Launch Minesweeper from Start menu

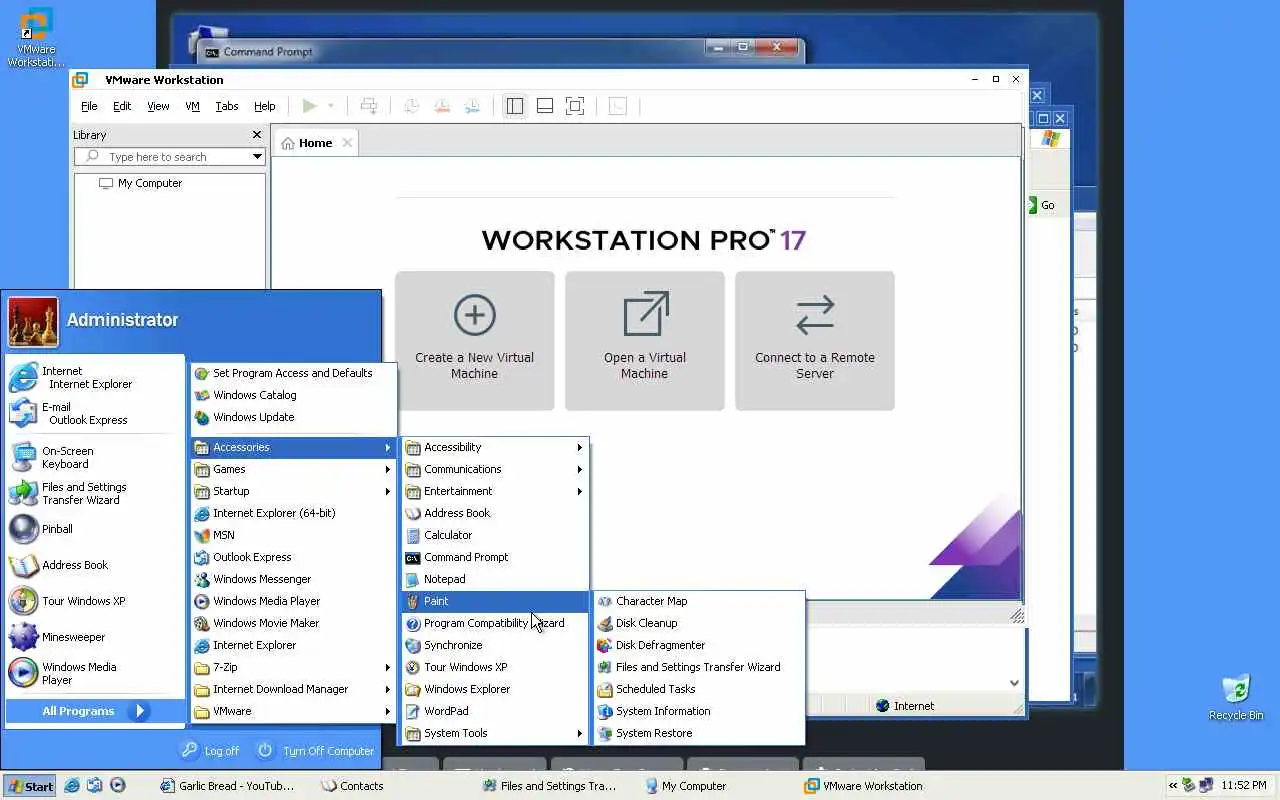95,637
